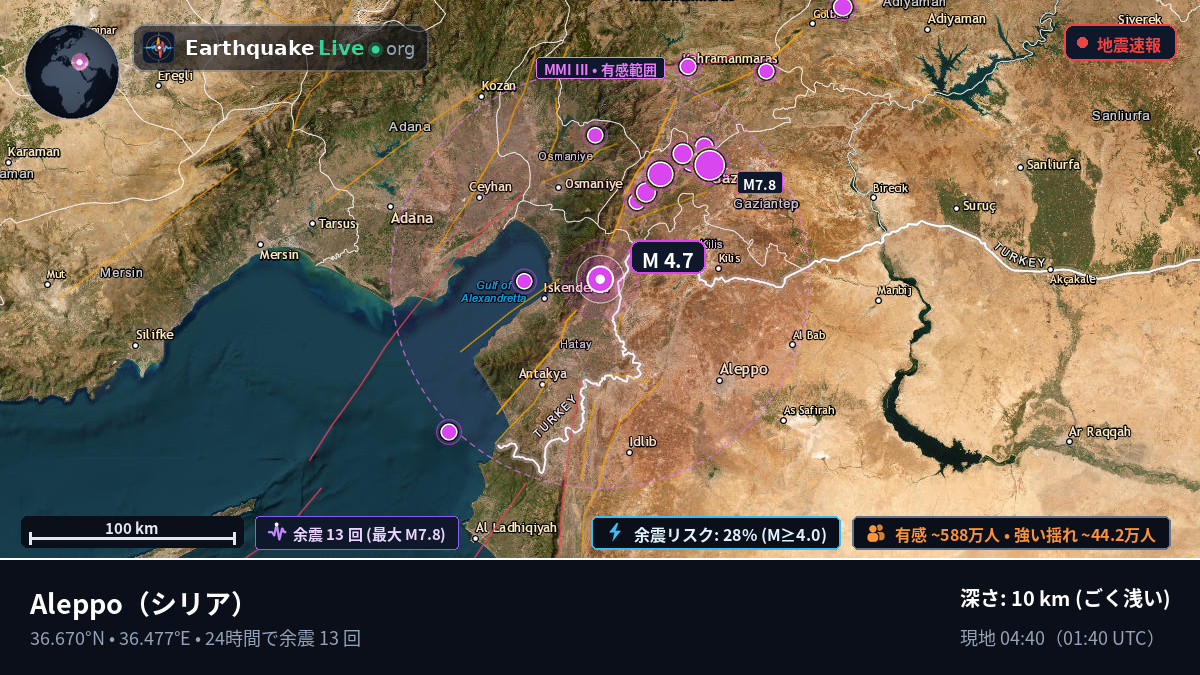Click the Ar Raqqah city label
Image resolution: width=1200 pixels, height=675 pixels.
point(1099,432)
